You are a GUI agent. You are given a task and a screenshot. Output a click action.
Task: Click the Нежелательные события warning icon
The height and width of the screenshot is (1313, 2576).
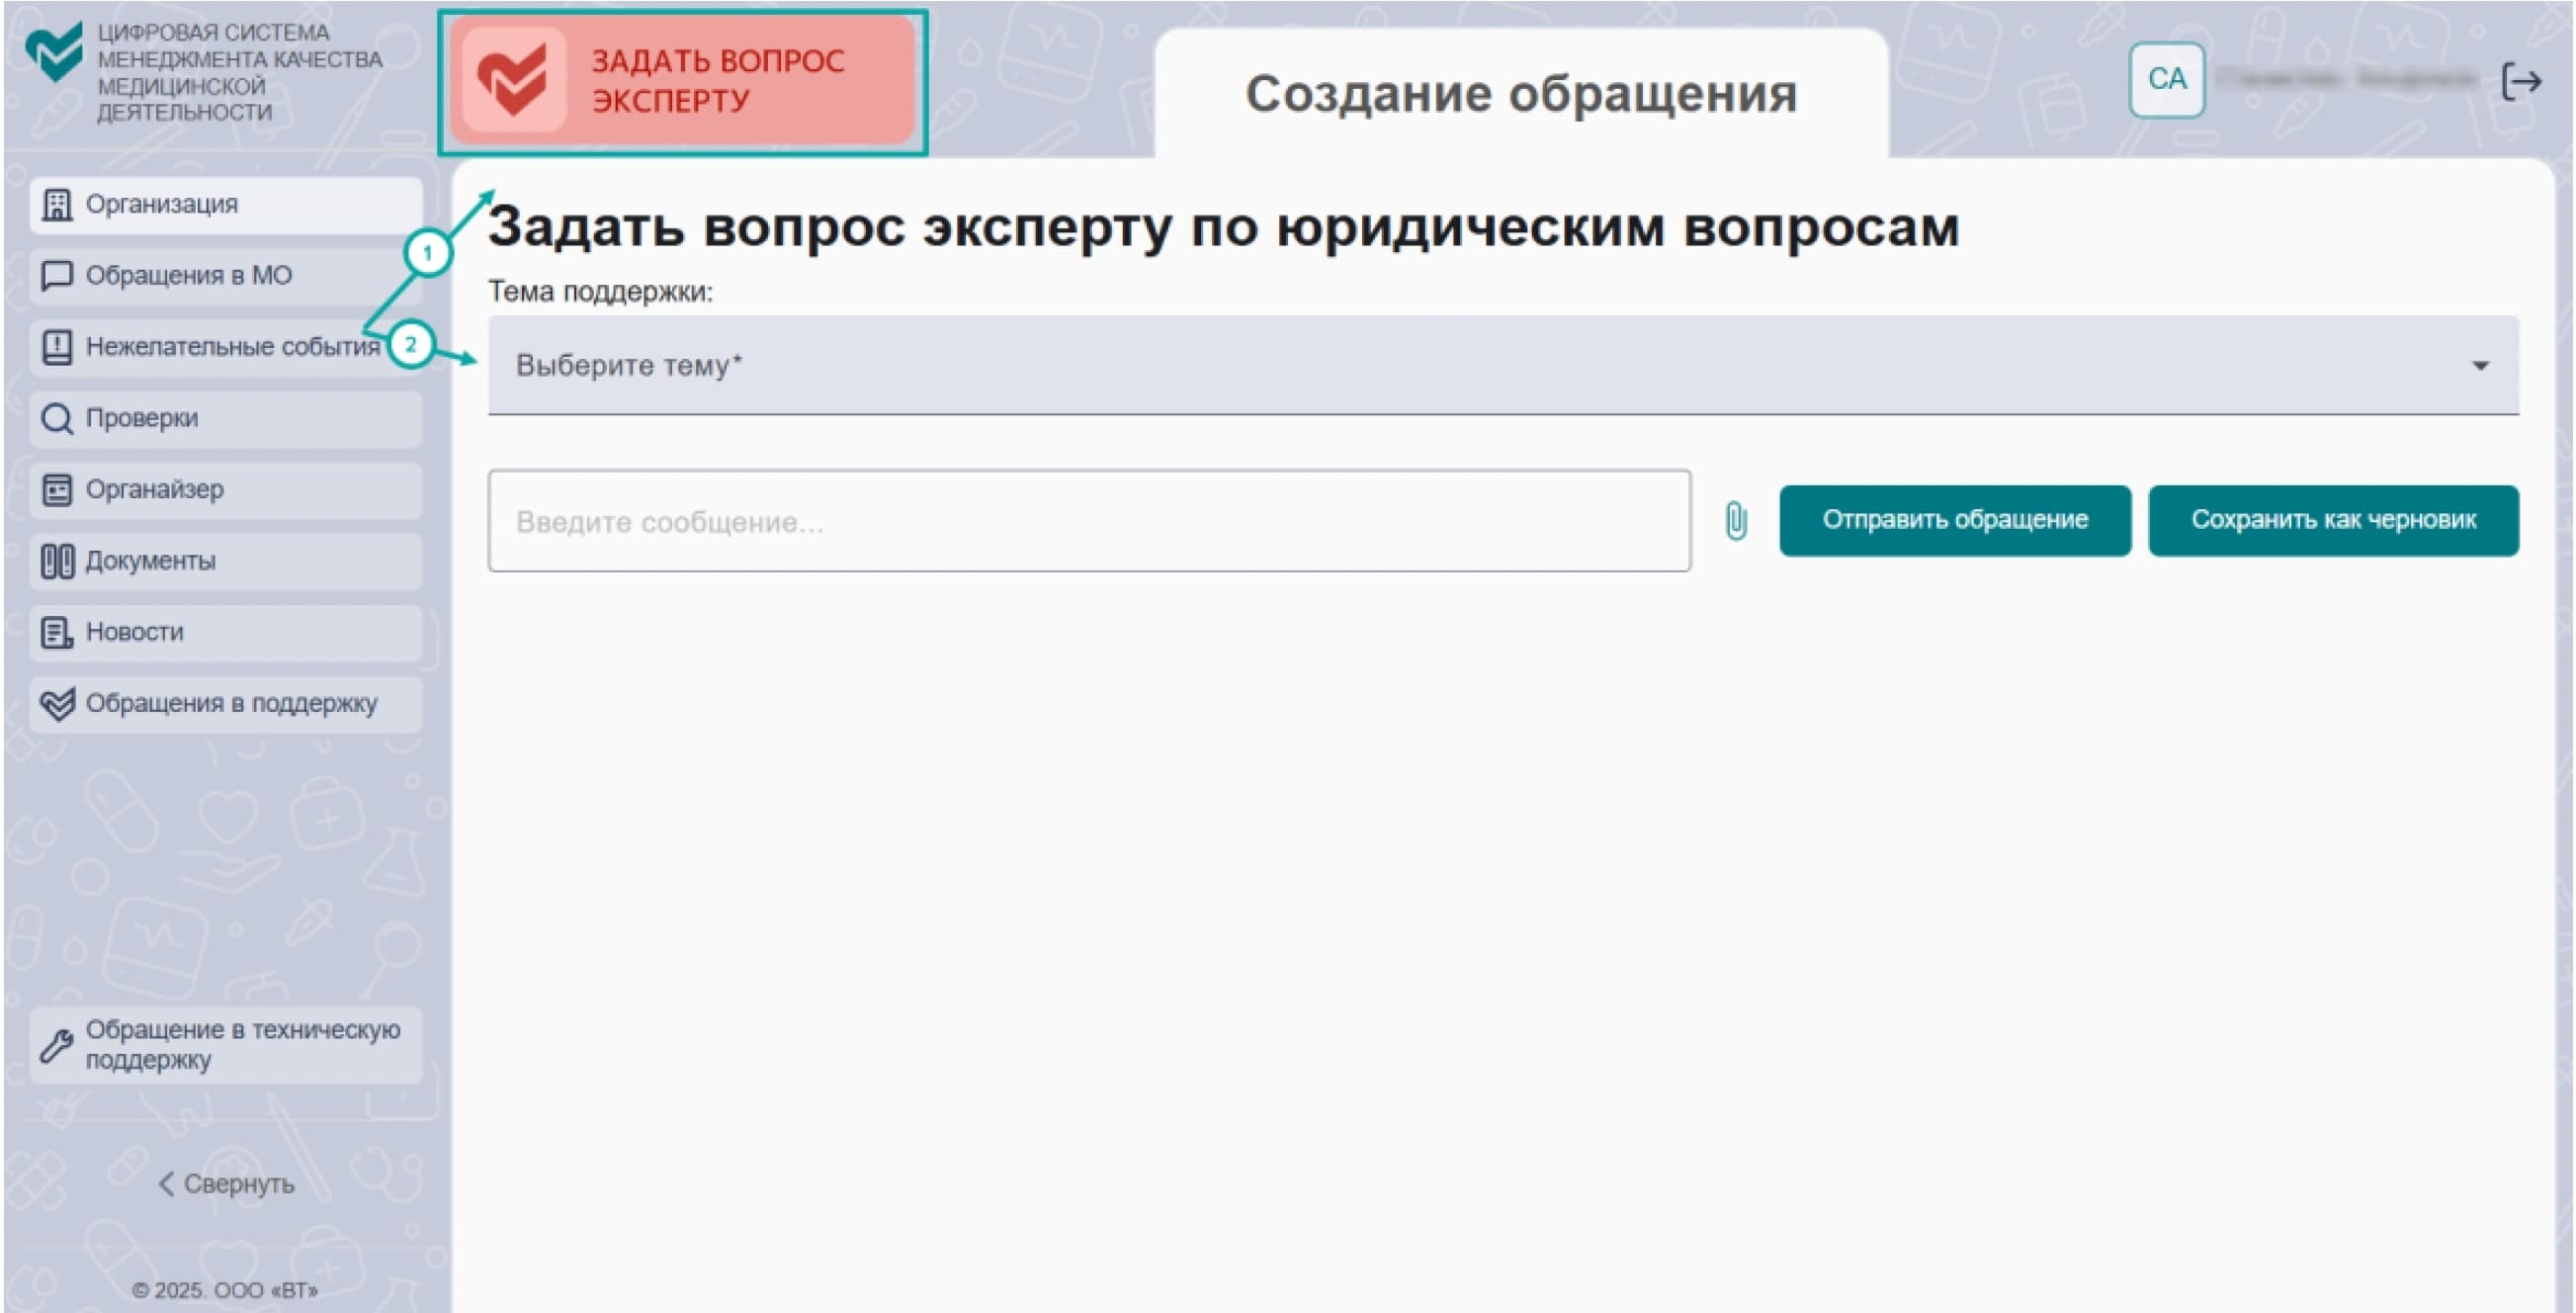(57, 347)
